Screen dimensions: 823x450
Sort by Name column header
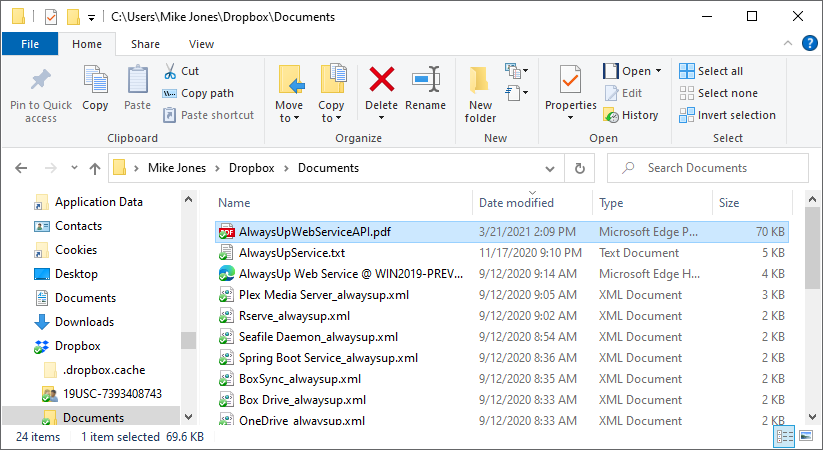(344, 203)
